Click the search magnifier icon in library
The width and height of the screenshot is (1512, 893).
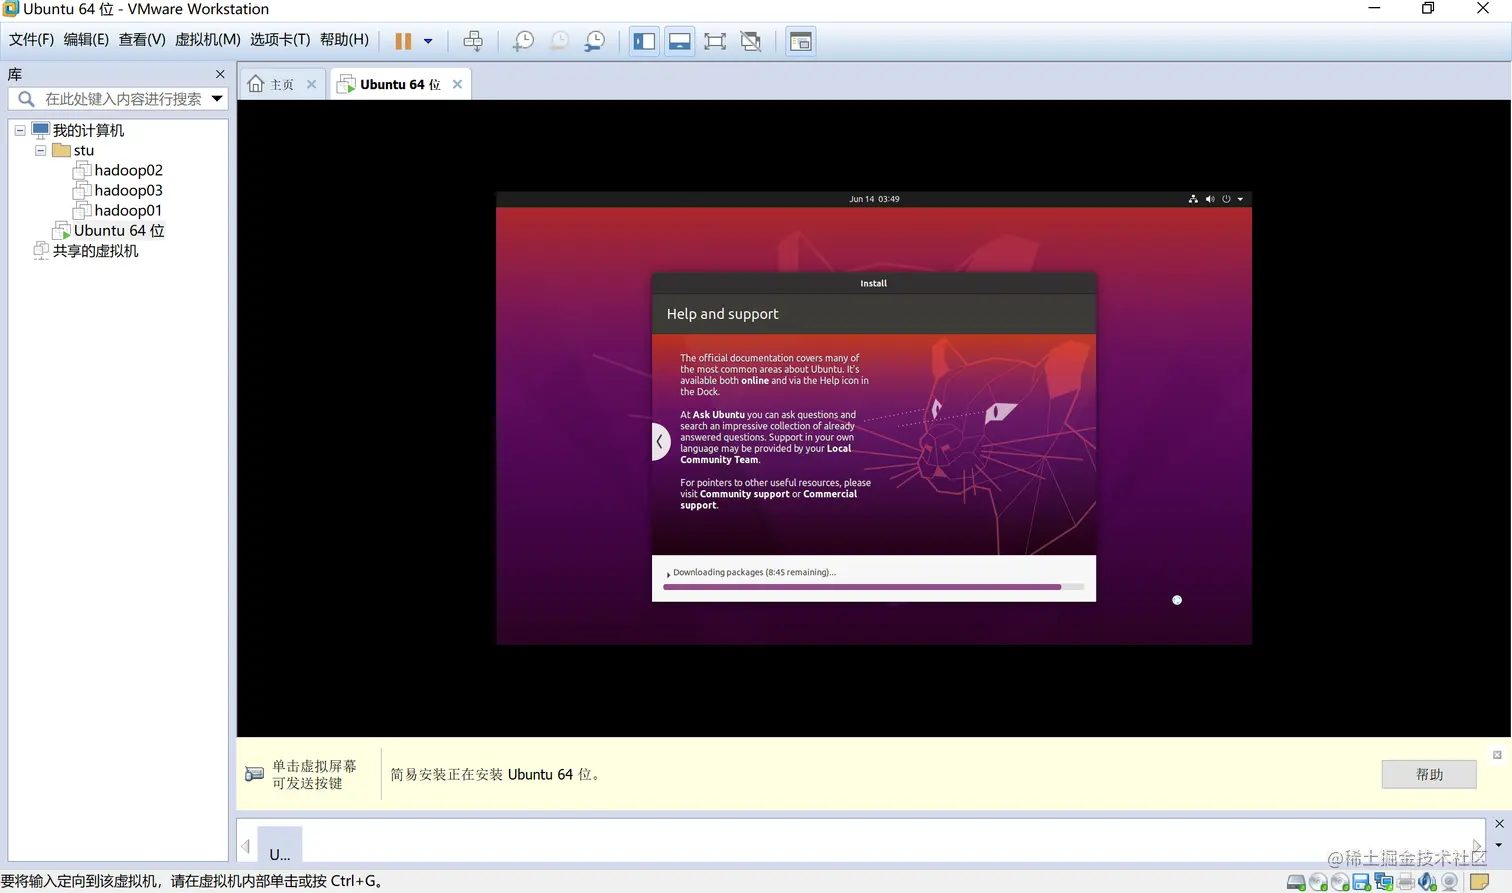point(26,99)
